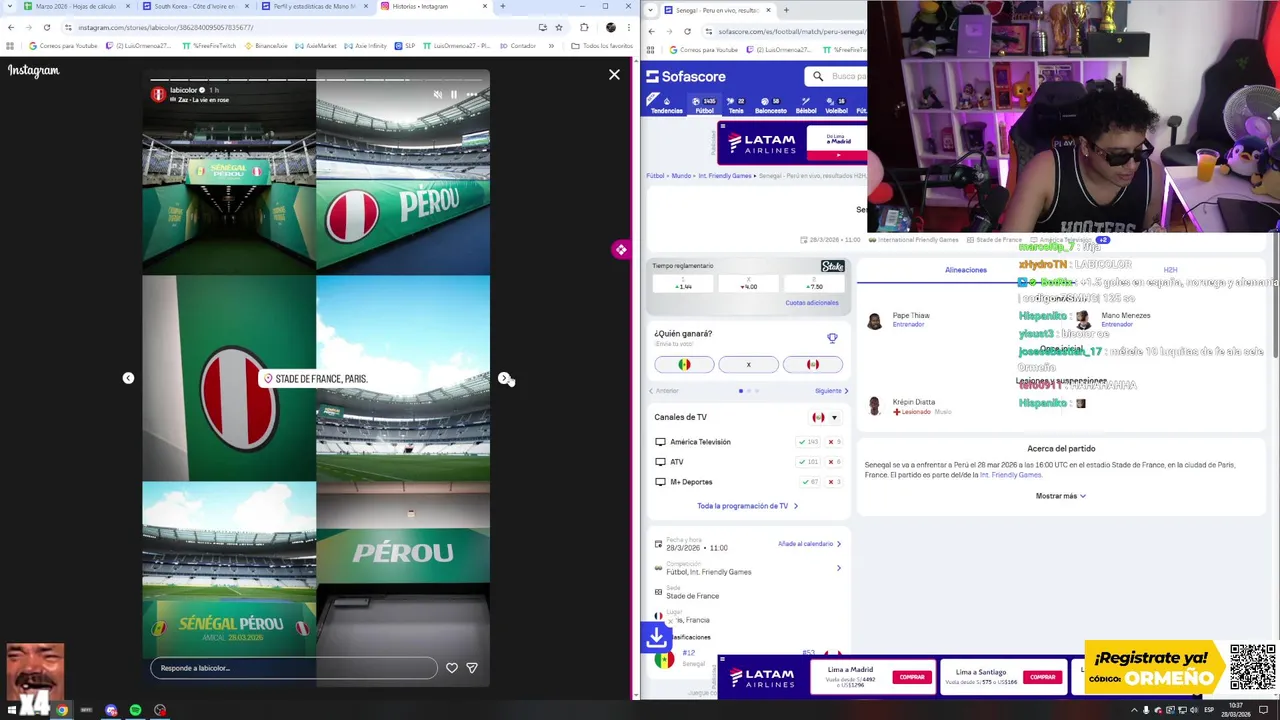Click the 'Int. Friendly Games' breadcrumb
This screenshot has width=1280, height=720.
pyautogui.click(x=725, y=176)
